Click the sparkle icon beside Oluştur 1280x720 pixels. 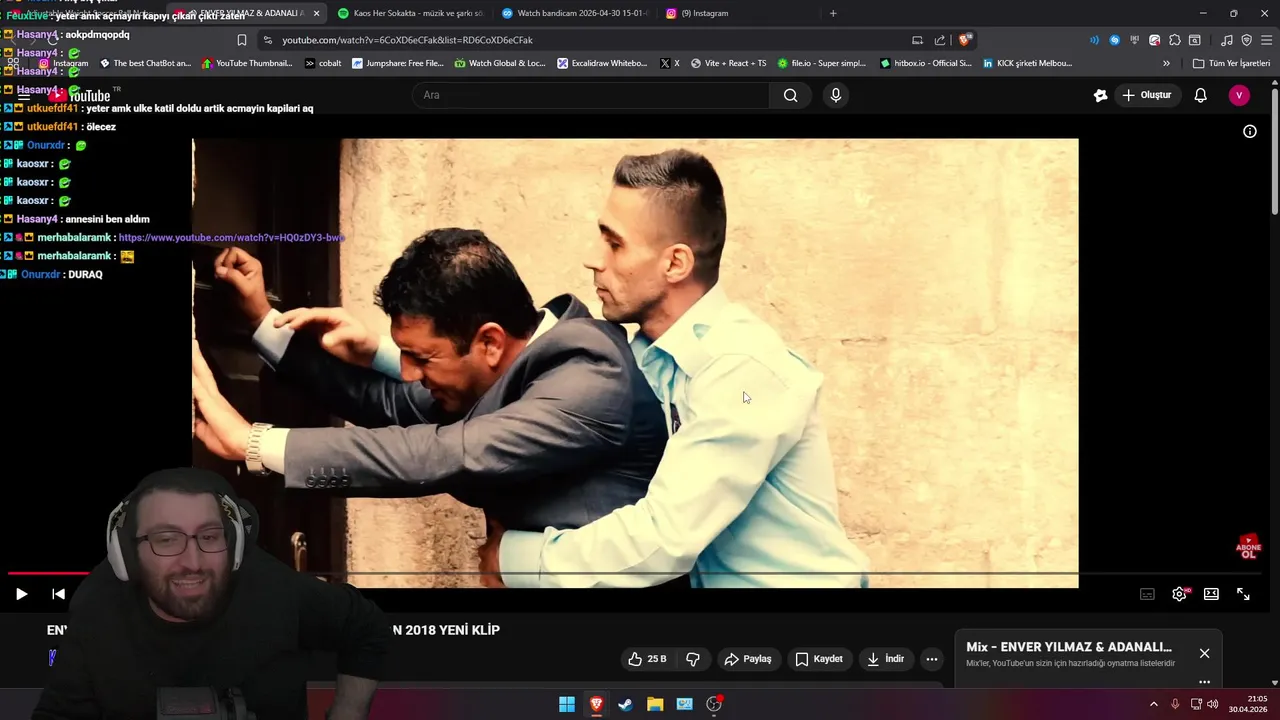tap(1100, 95)
